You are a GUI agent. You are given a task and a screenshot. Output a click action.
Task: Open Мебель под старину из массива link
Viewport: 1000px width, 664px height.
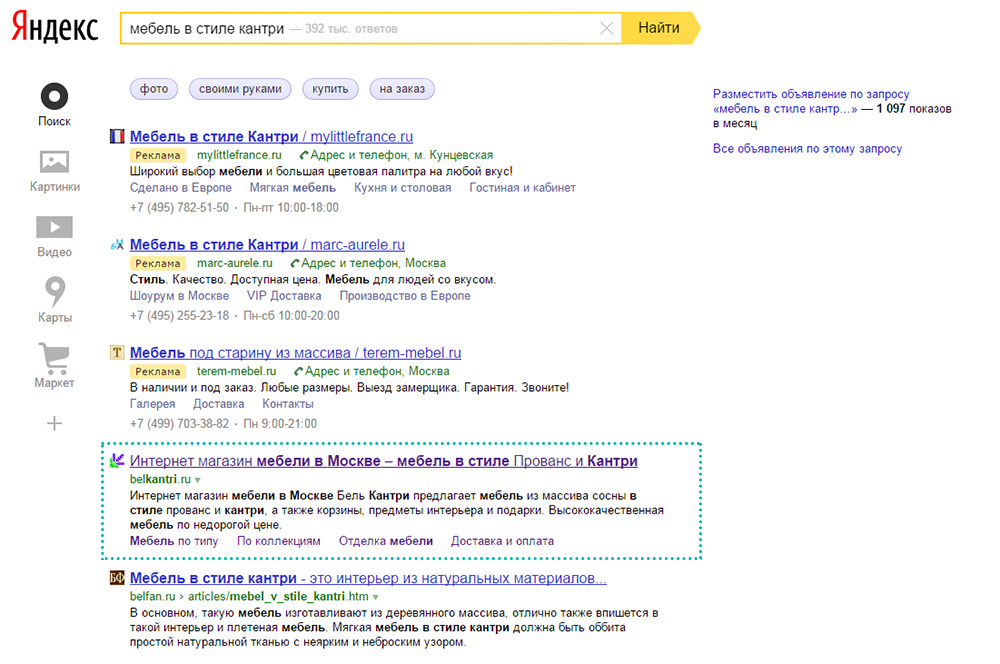click(x=295, y=353)
